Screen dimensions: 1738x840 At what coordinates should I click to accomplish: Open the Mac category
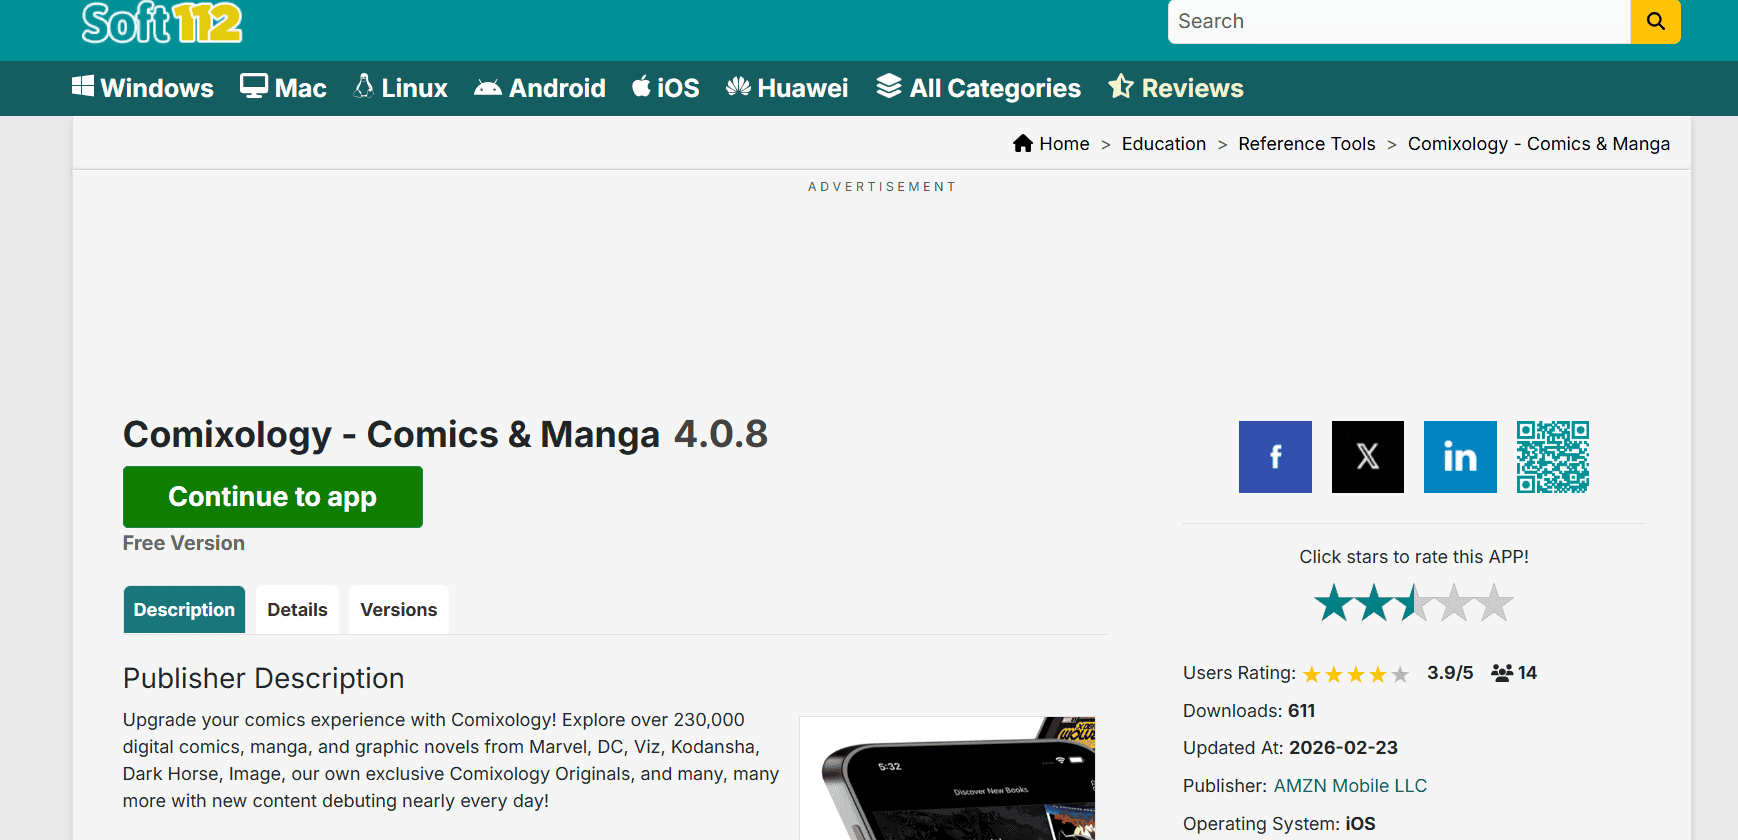pos(283,88)
